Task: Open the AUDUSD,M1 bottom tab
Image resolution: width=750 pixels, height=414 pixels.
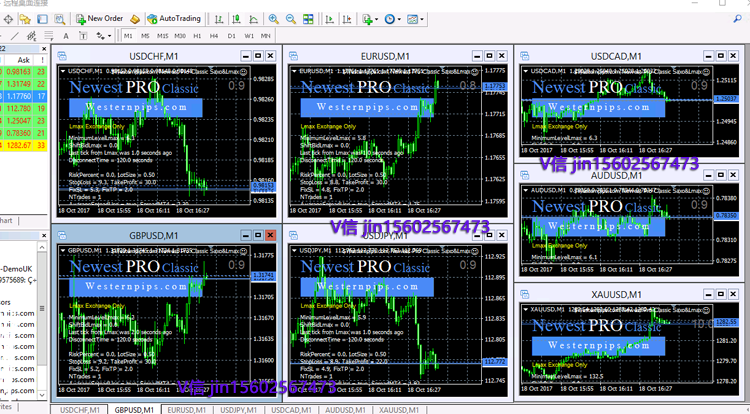Action: coord(345,410)
